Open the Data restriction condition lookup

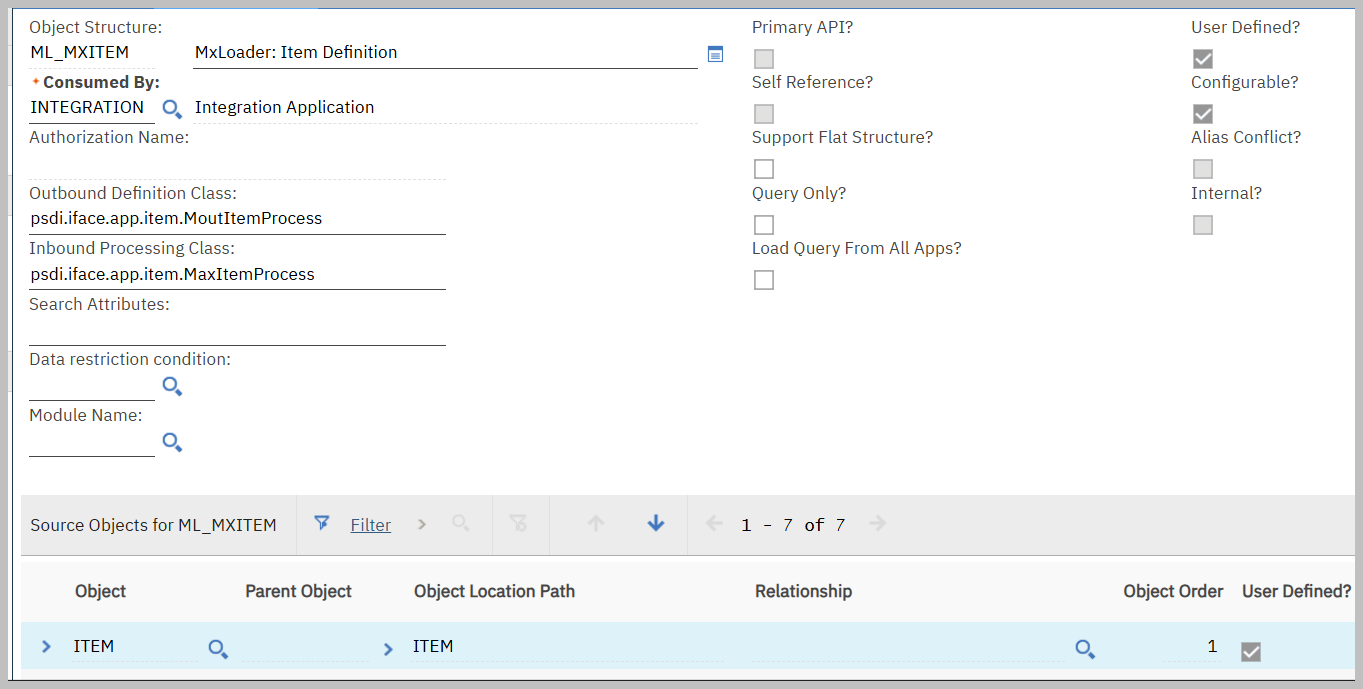click(x=172, y=386)
